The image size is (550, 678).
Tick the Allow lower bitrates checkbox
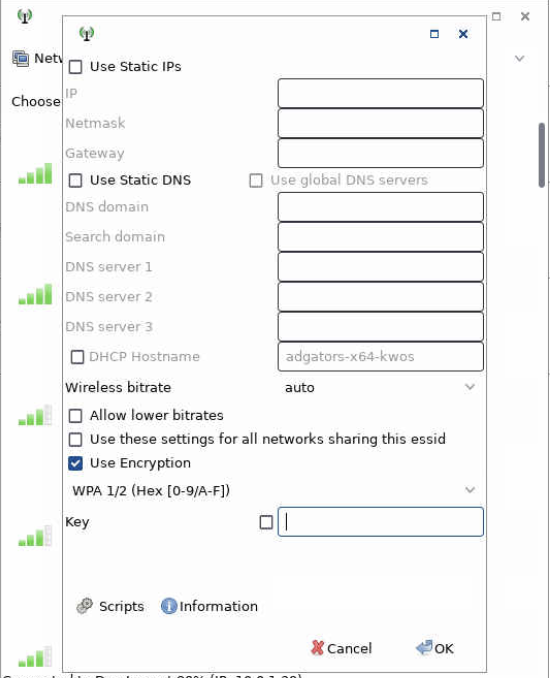pos(76,416)
